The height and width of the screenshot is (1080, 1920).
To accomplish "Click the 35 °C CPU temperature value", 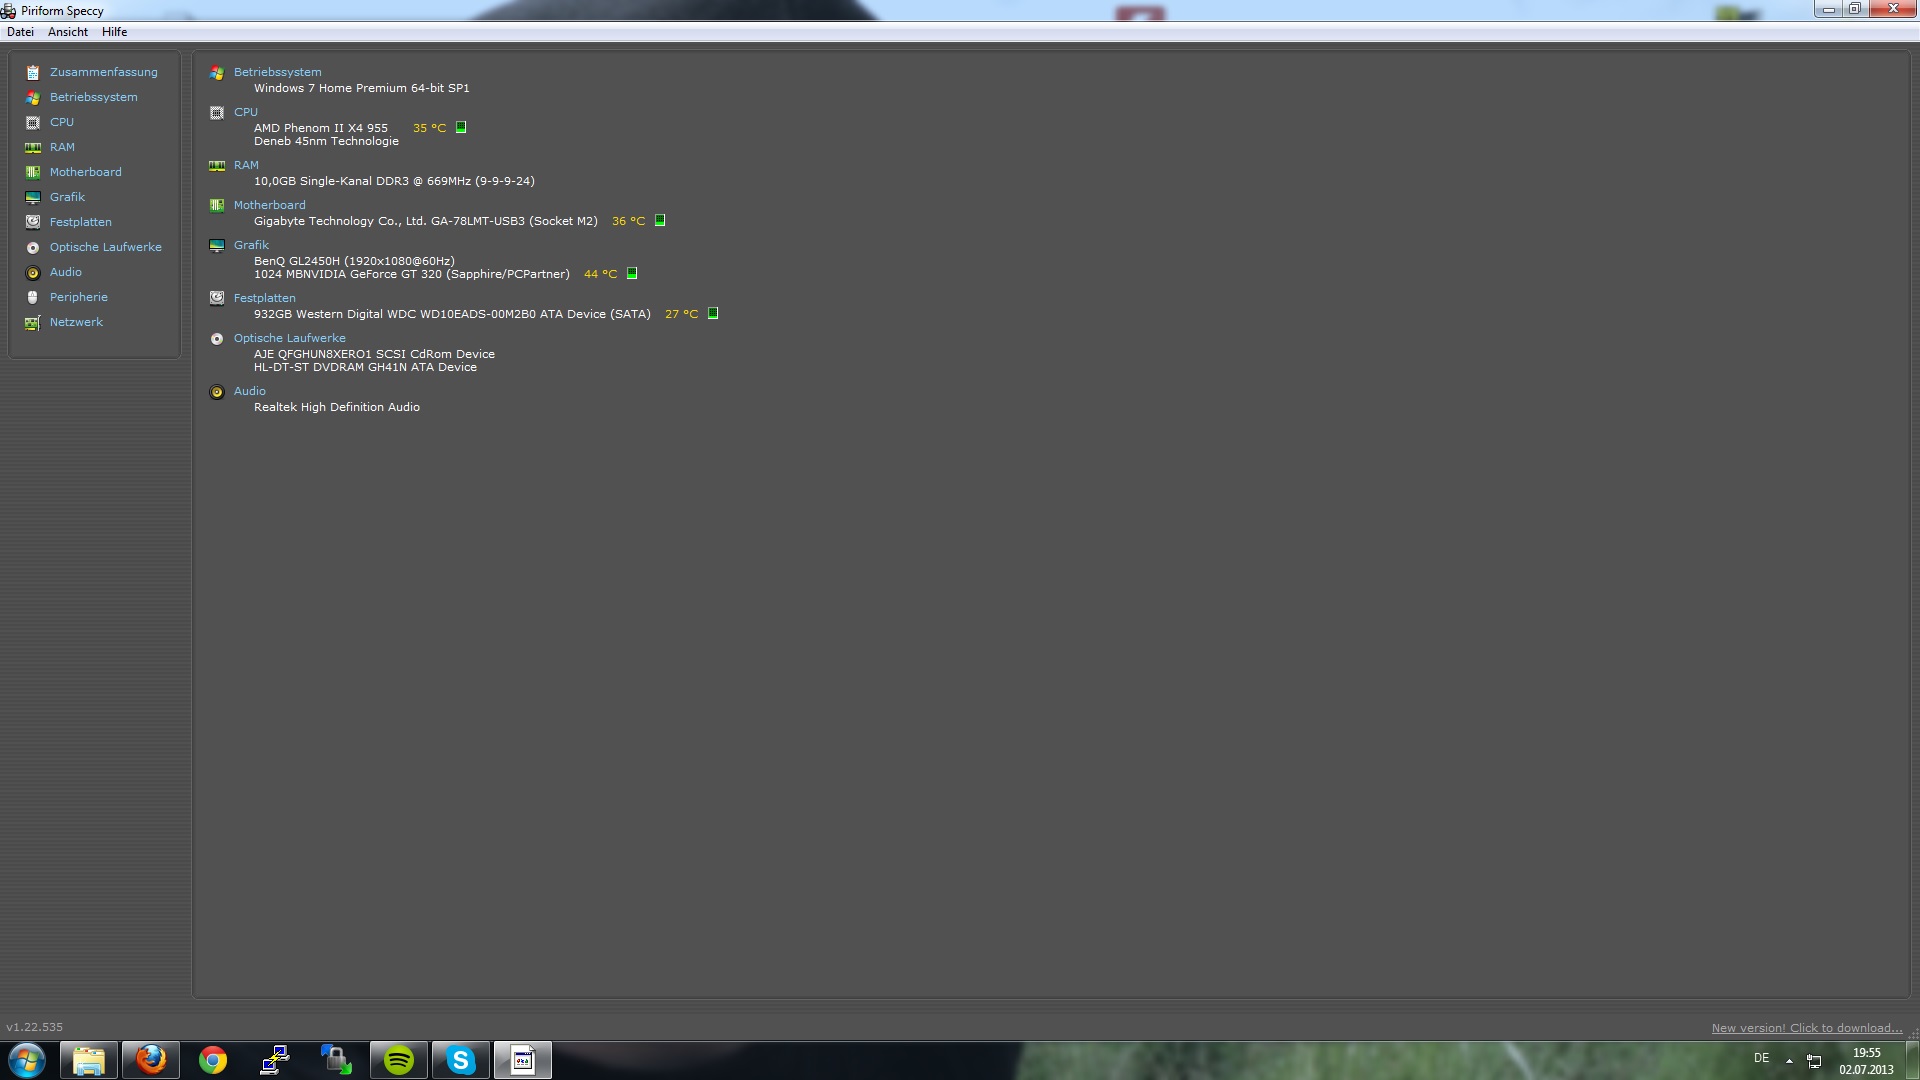I will pyautogui.click(x=430, y=128).
